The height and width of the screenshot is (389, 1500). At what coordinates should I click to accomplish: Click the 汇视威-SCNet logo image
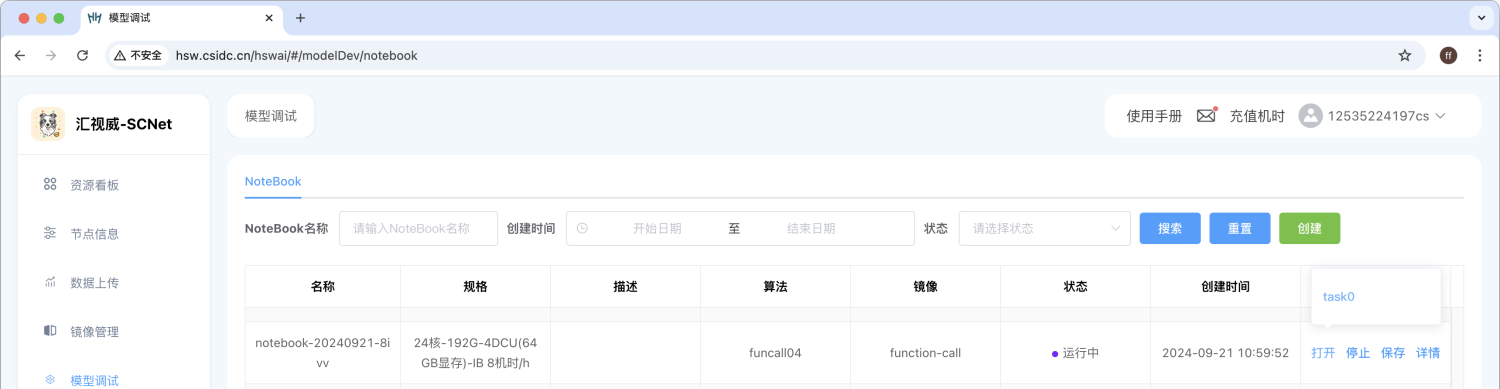pyautogui.click(x=48, y=124)
